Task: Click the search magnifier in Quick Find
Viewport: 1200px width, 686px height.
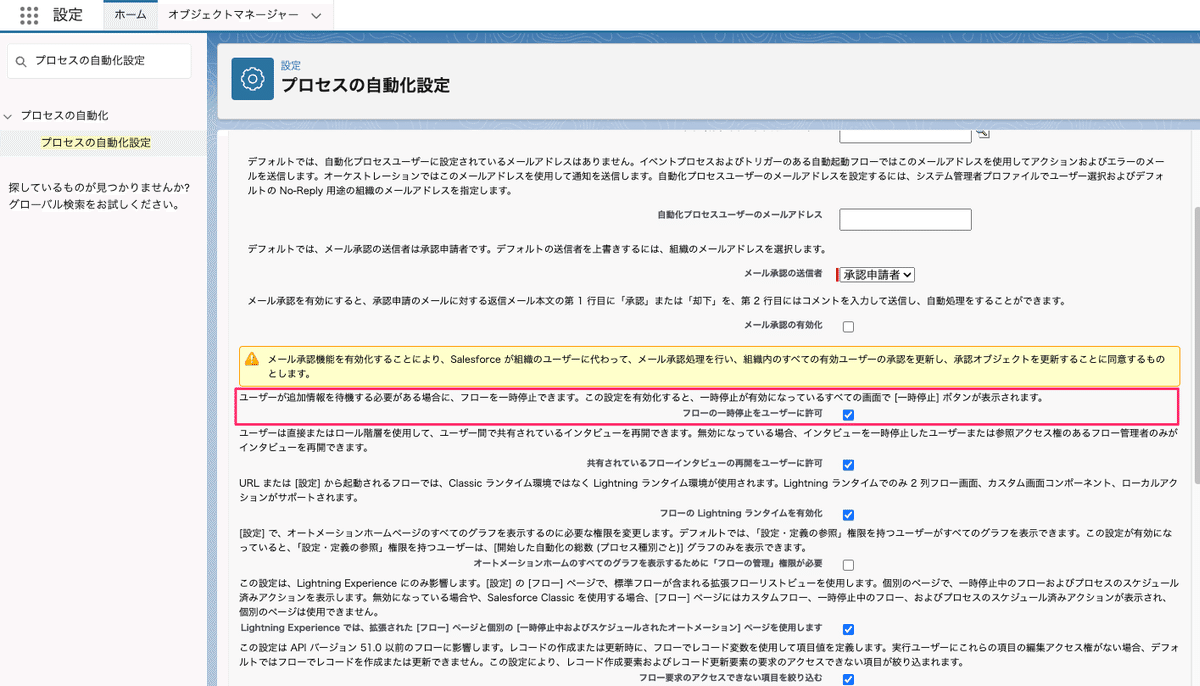Action: coord(21,62)
